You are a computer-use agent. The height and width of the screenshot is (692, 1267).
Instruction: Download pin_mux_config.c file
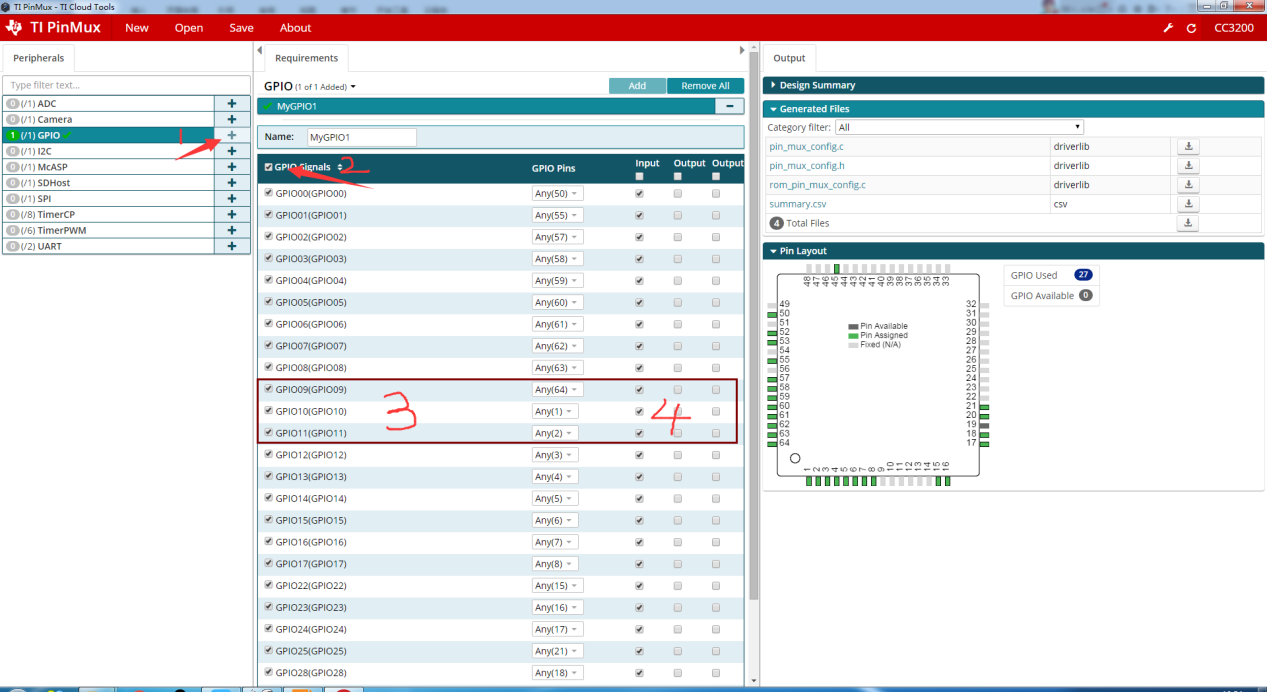(x=1188, y=147)
